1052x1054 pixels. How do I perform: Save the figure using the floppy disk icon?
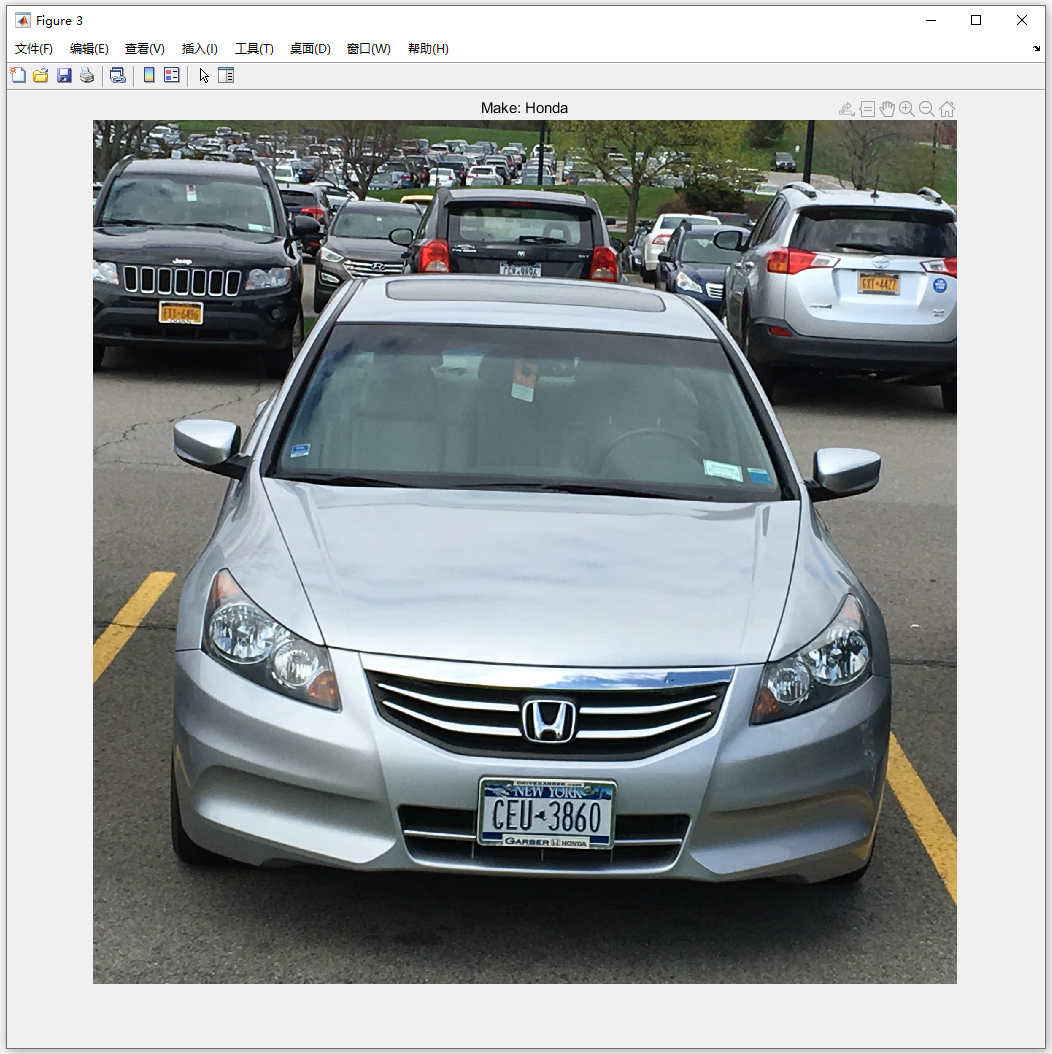click(x=64, y=75)
